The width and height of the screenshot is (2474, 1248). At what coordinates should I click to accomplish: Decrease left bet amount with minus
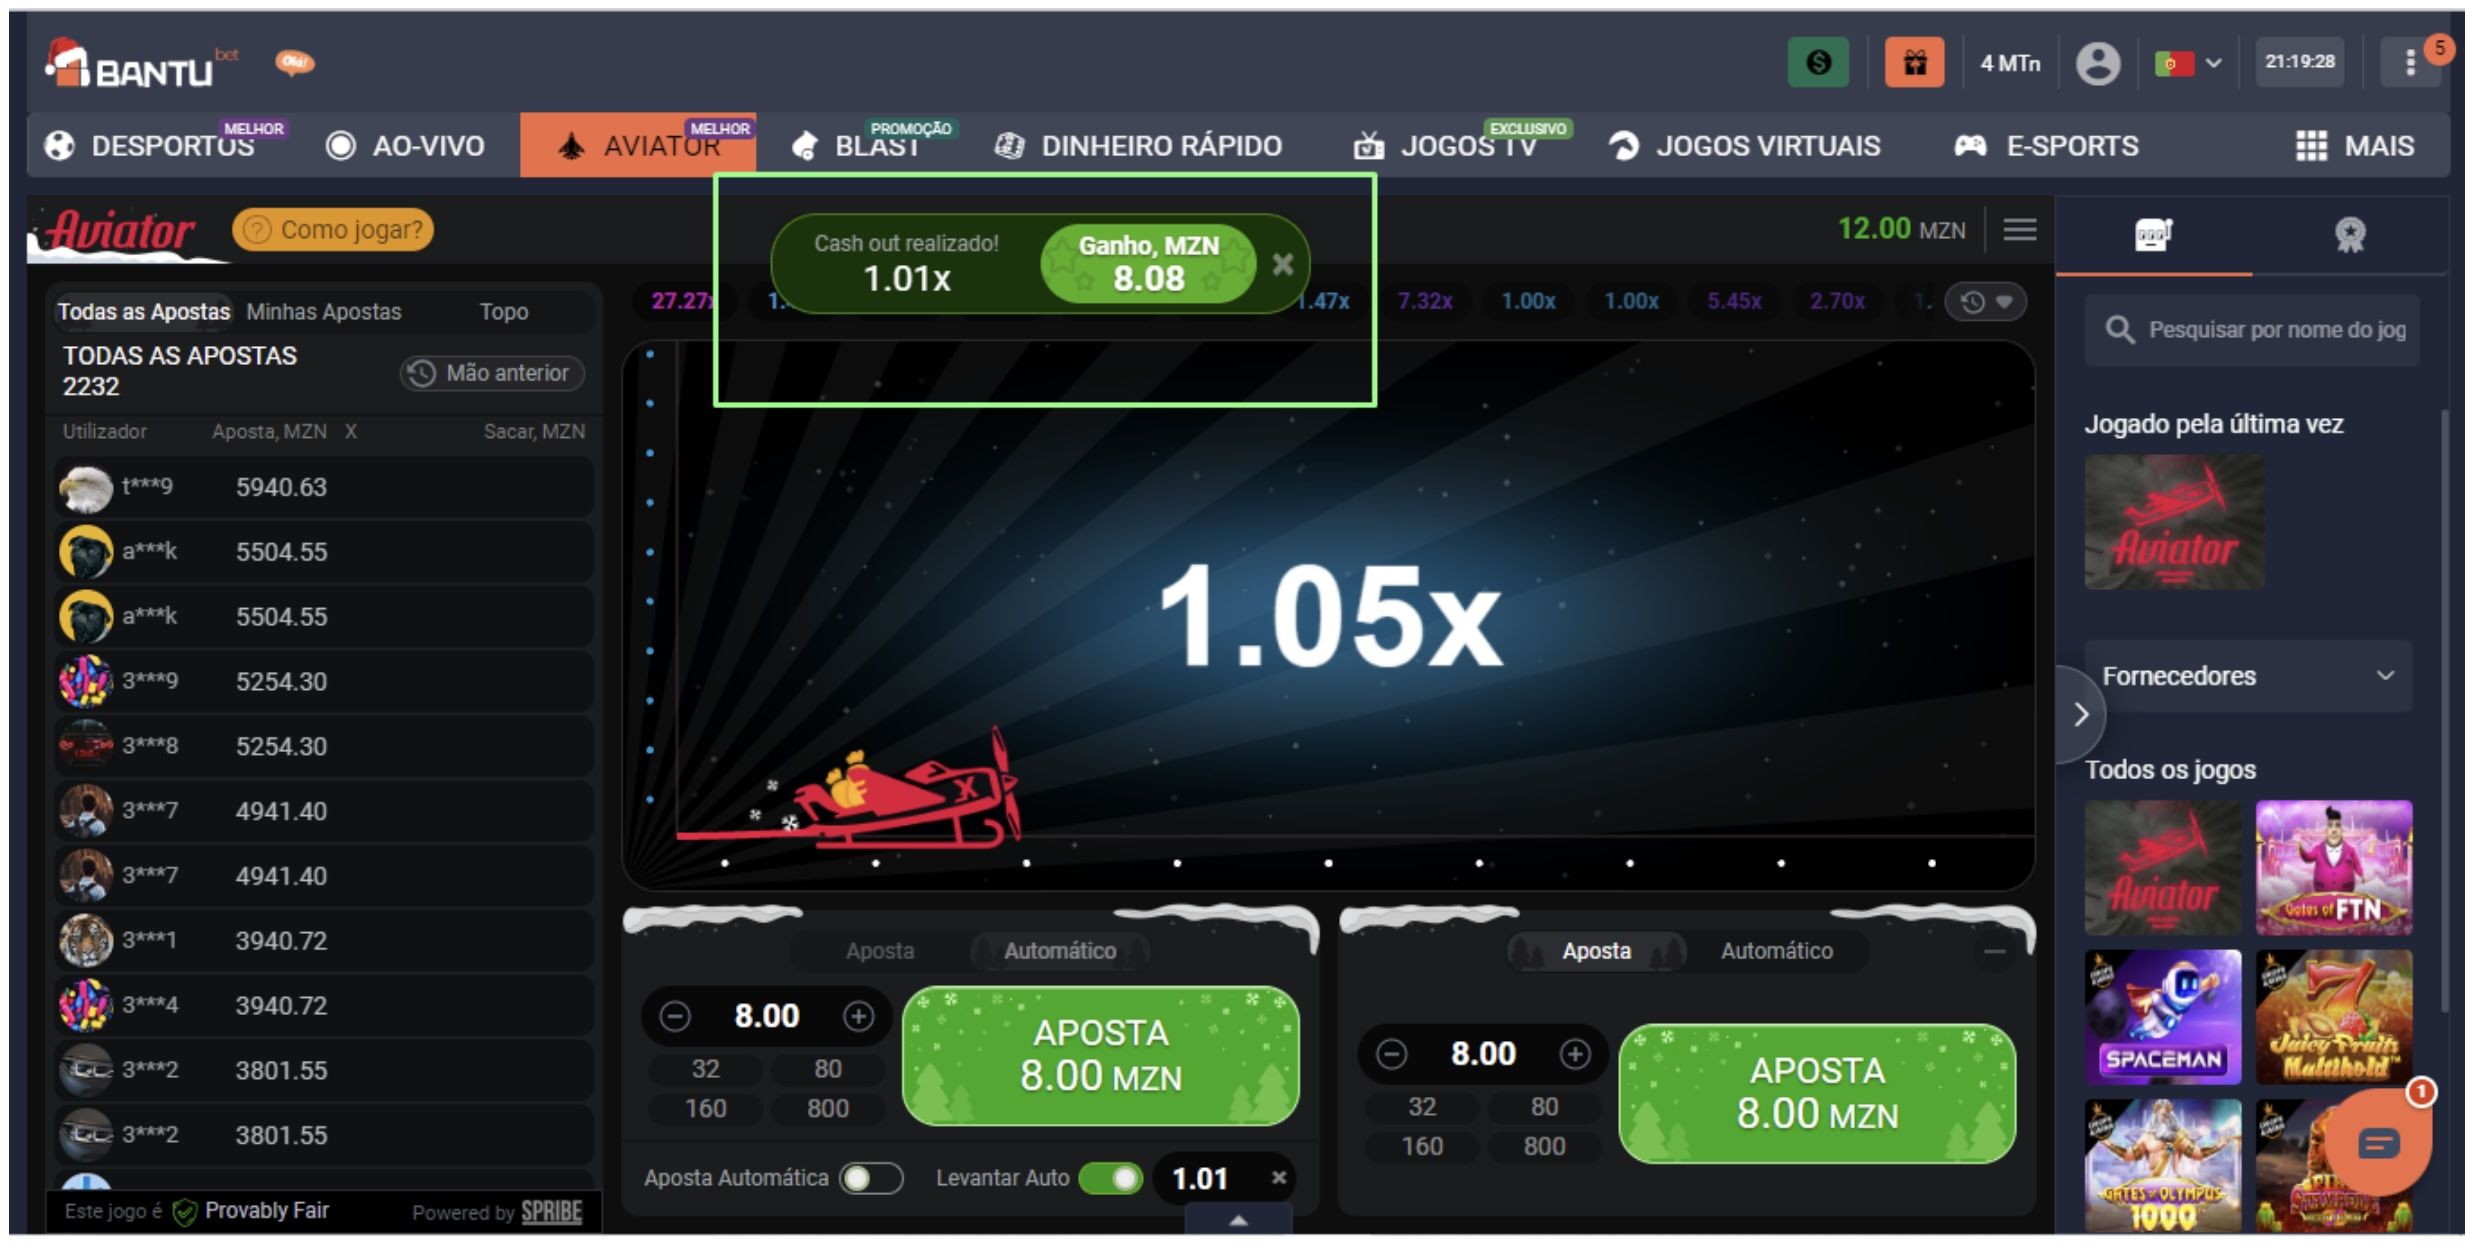[675, 1017]
